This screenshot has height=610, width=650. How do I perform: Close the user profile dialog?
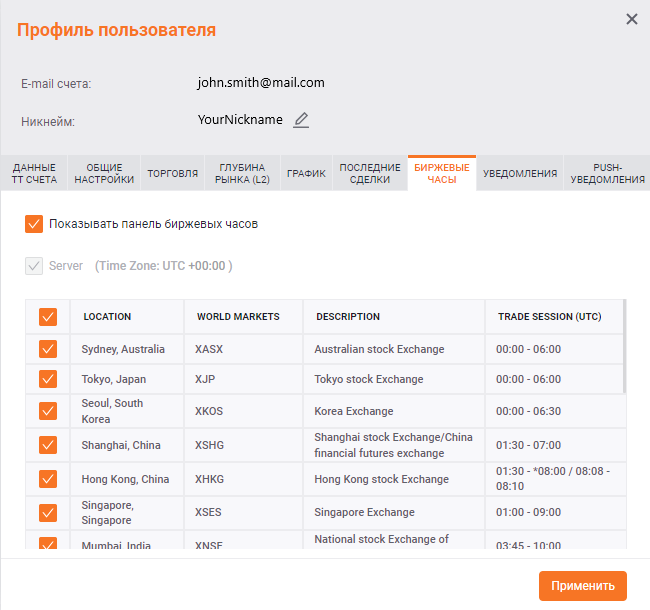(x=631, y=19)
